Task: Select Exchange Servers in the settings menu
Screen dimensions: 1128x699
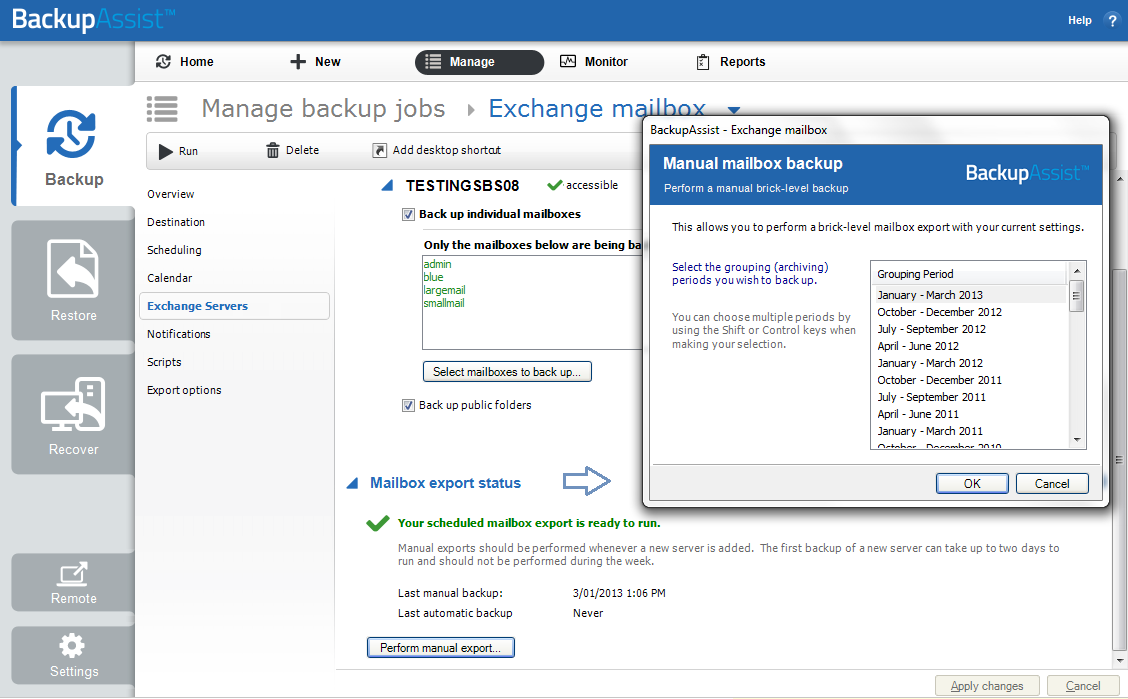Action: [x=235, y=306]
